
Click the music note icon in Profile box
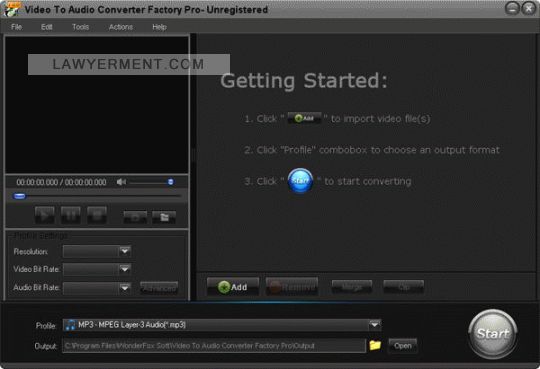pyautogui.click(x=70, y=325)
